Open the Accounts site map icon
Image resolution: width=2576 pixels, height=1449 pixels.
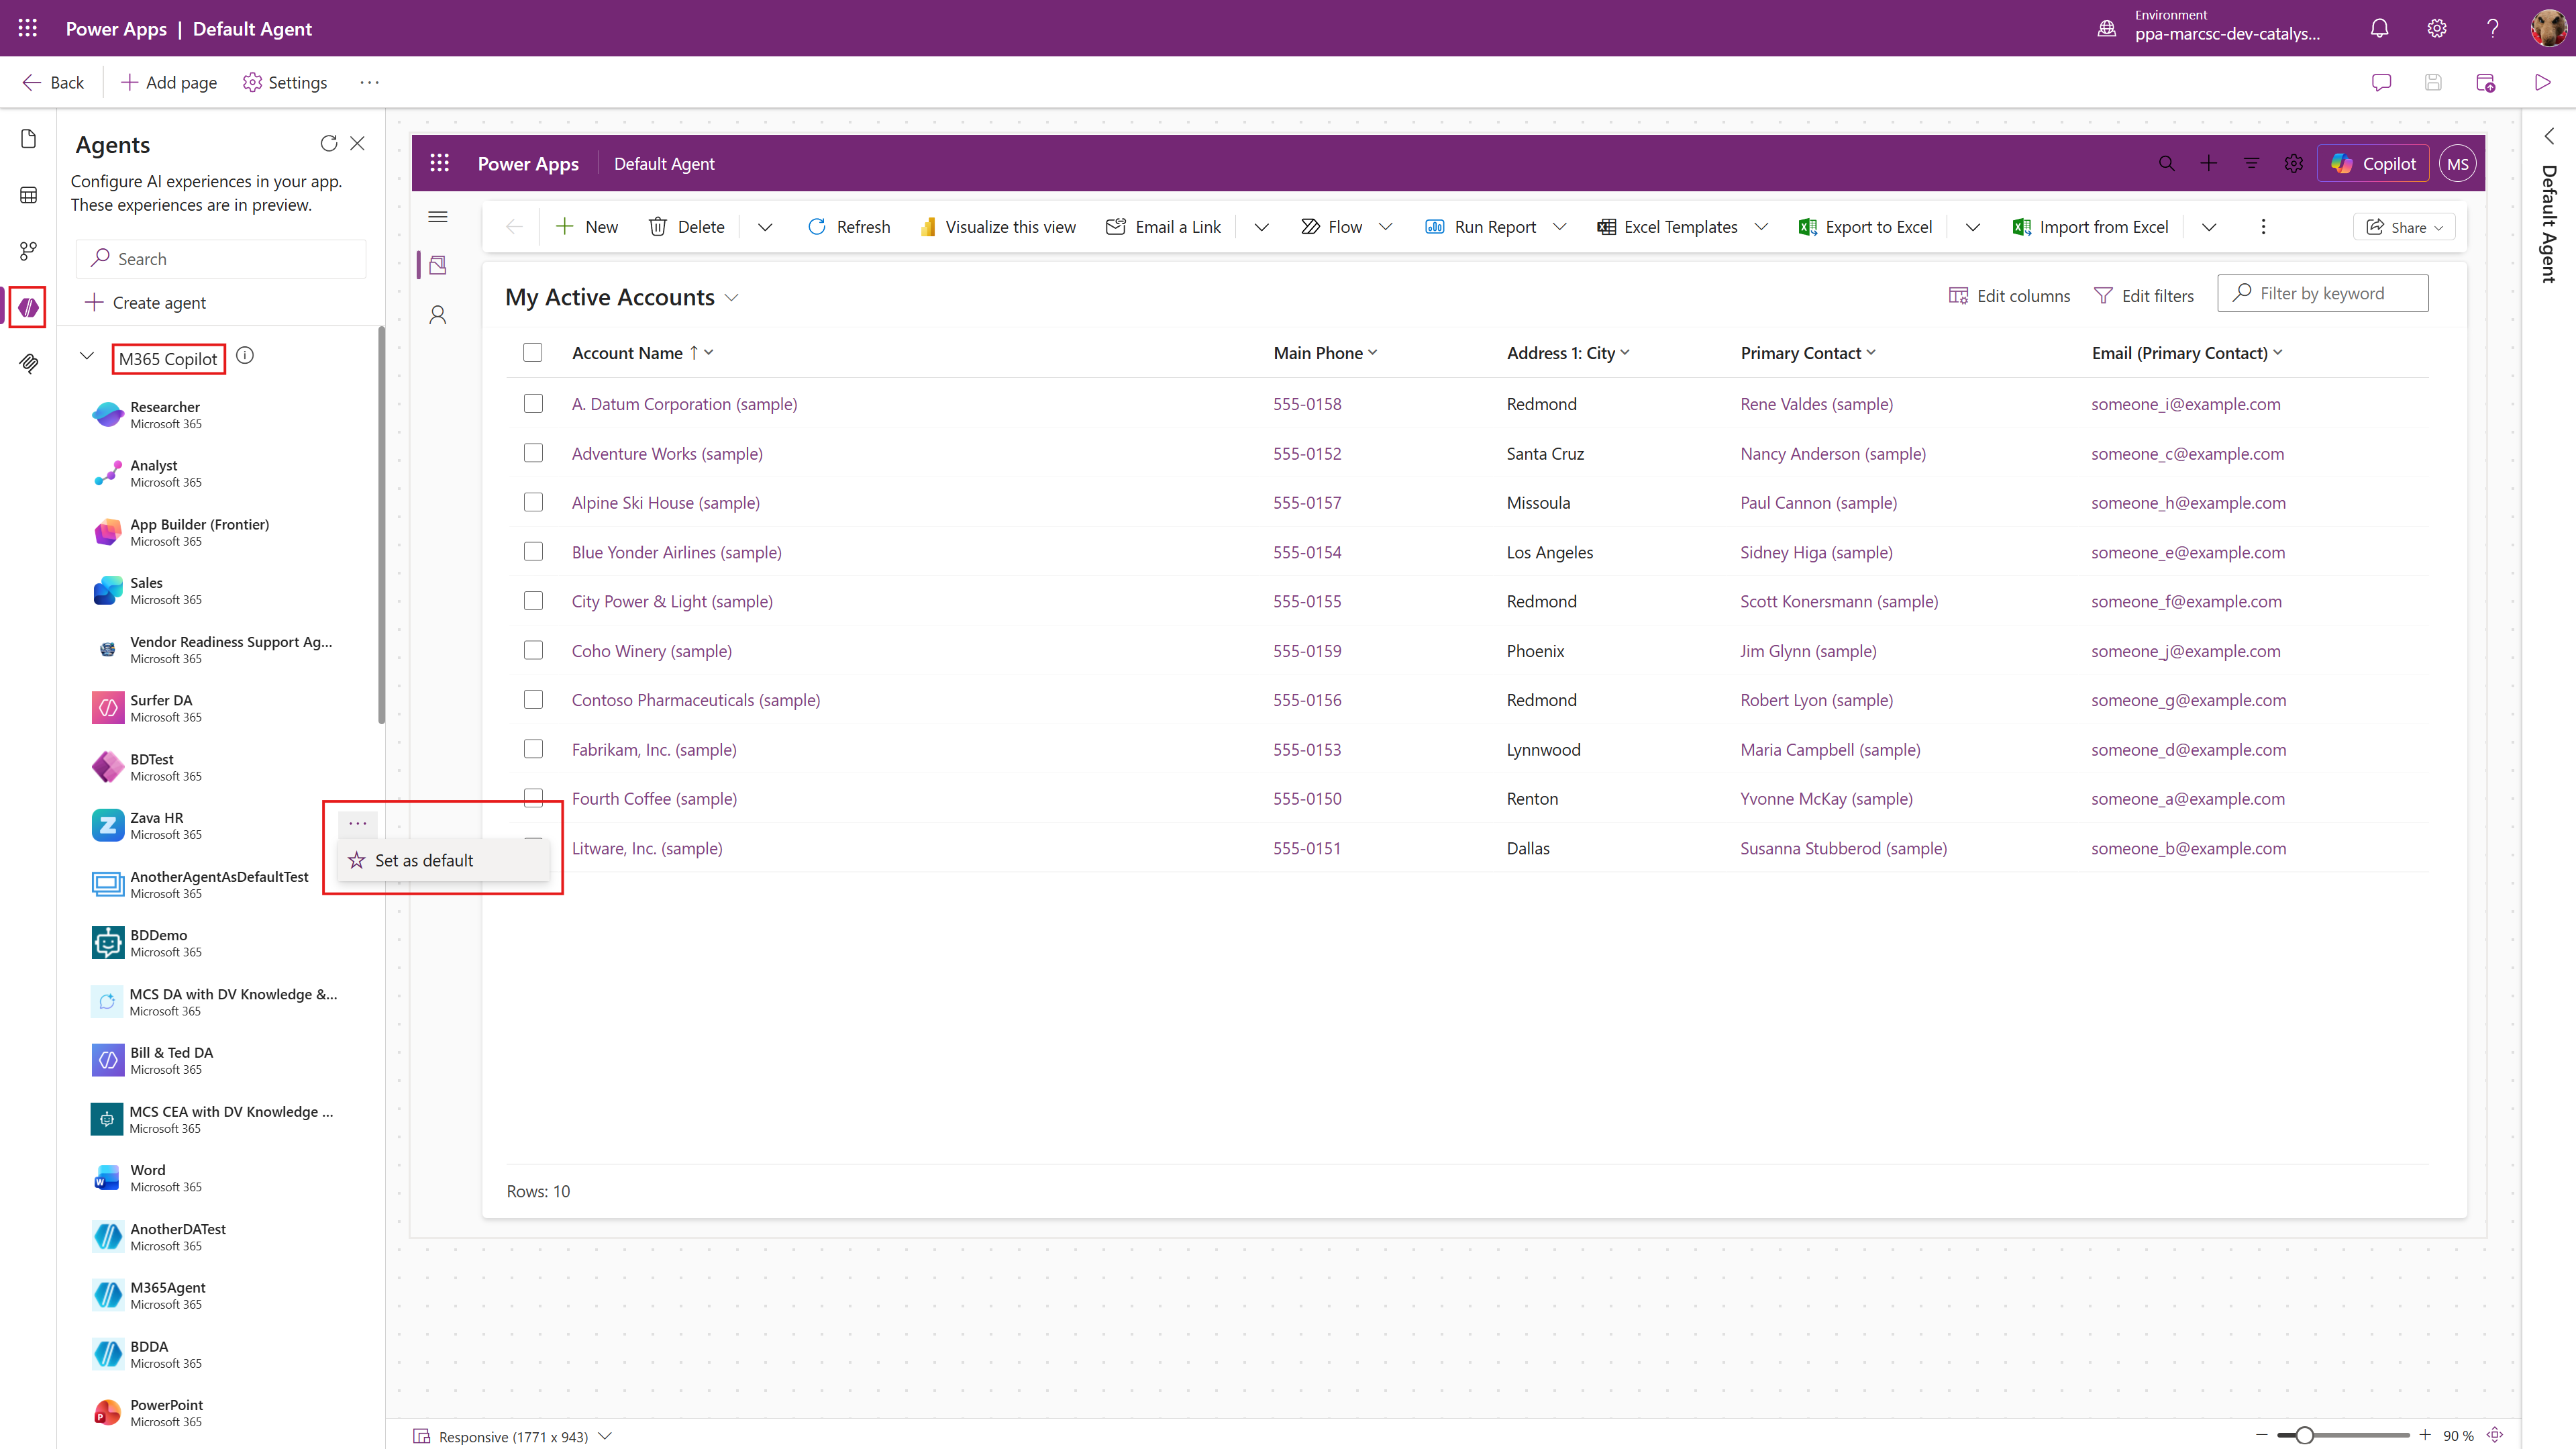pos(437,265)
